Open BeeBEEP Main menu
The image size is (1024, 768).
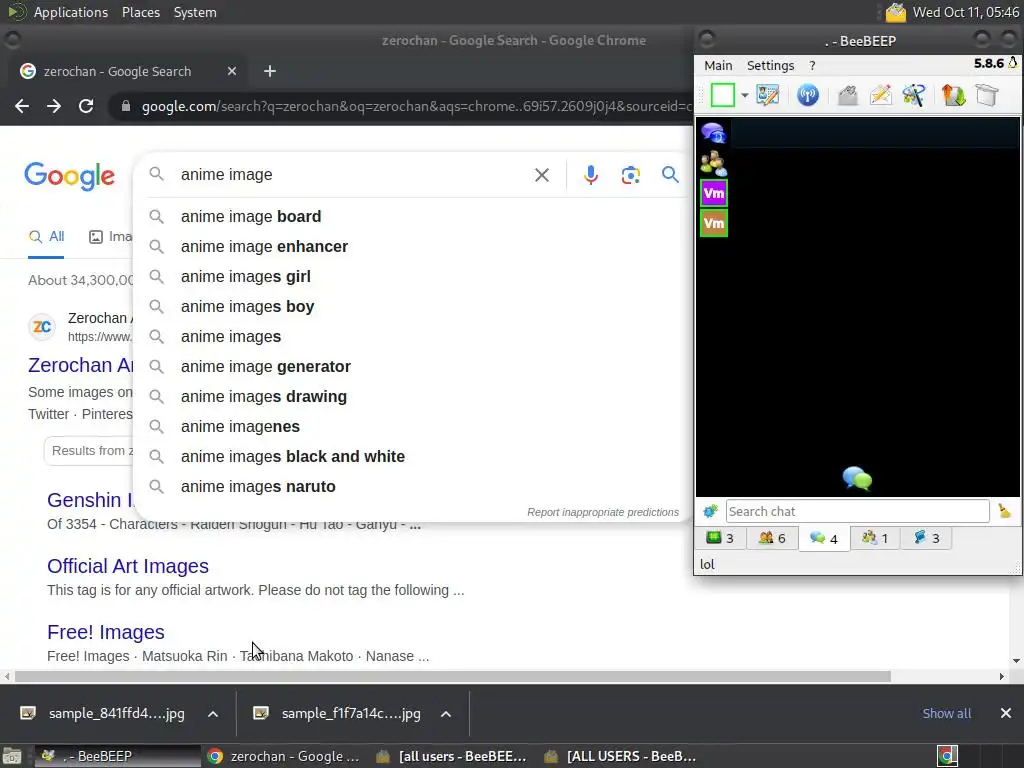(x=718, y=65)
